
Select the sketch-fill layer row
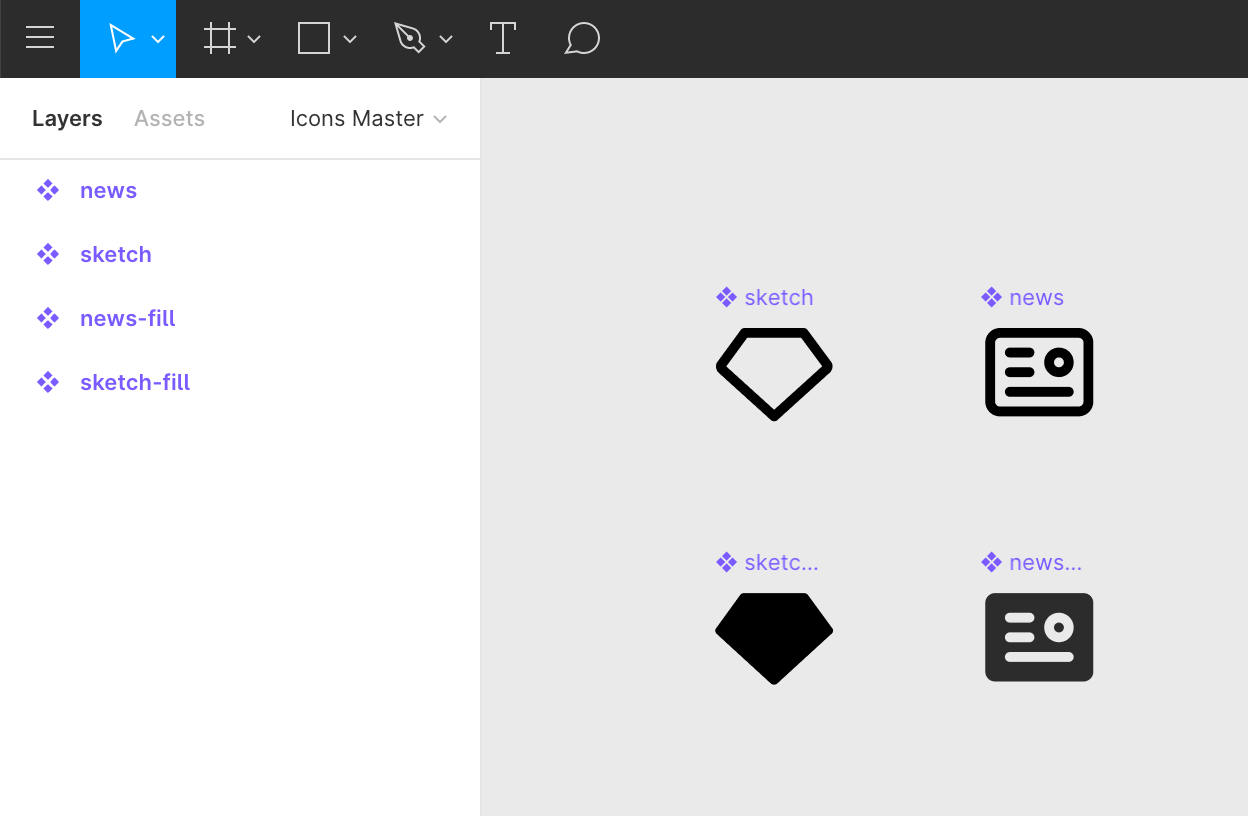click(240, 382)
